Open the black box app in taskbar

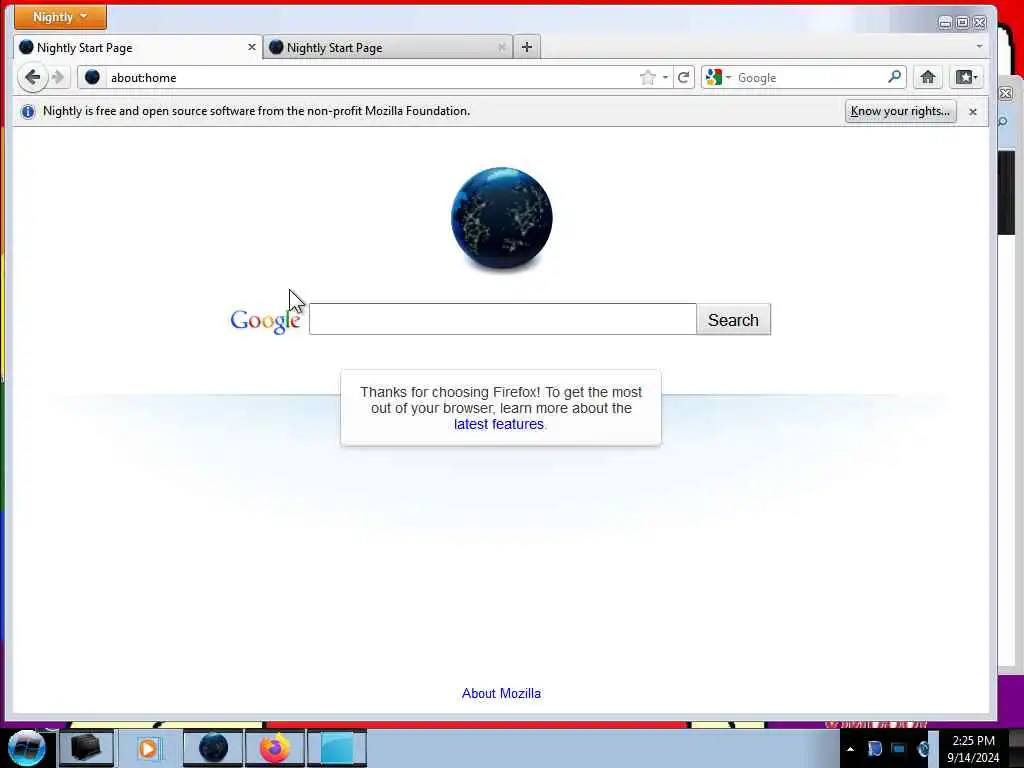tap(86, 748)
